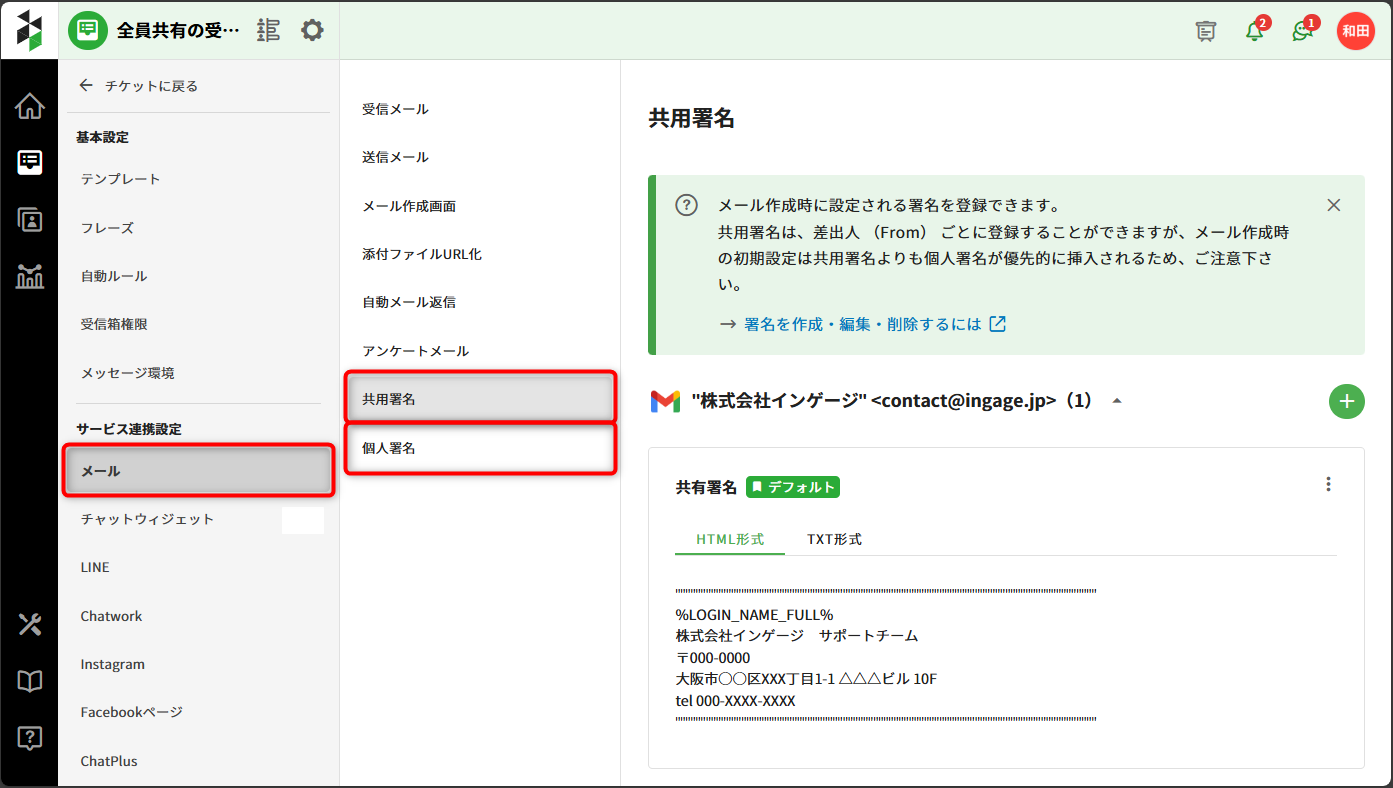
Task: Click the home icon in left rail
Action: [x=29, y=106]
